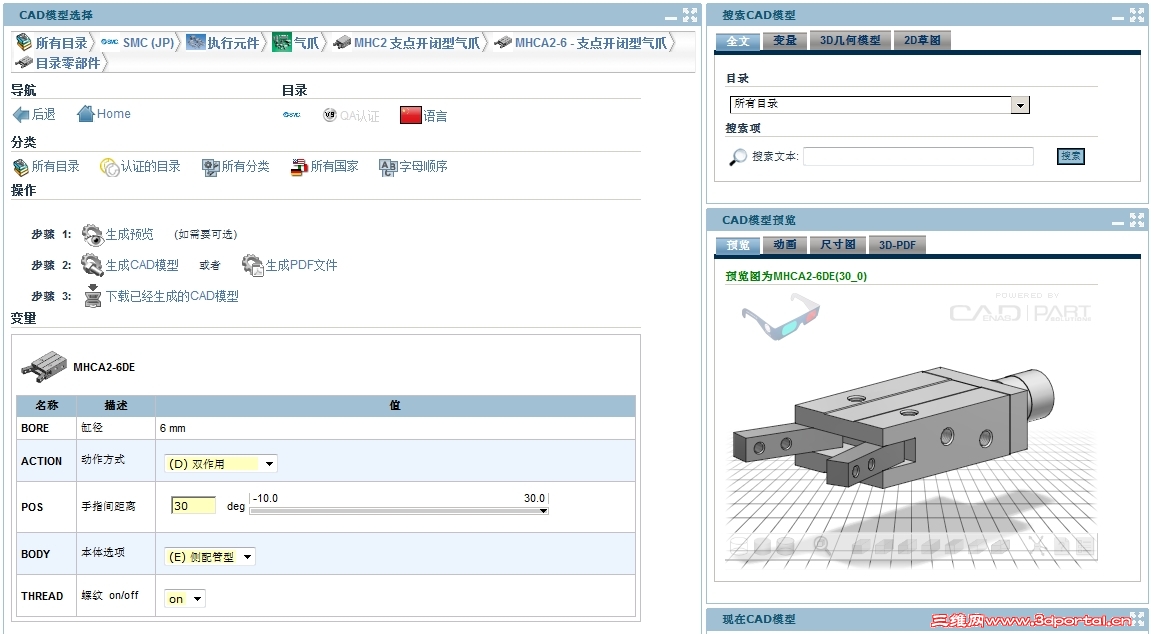
Task: Open the THREAD on dropdown
Action: point(185,599)
